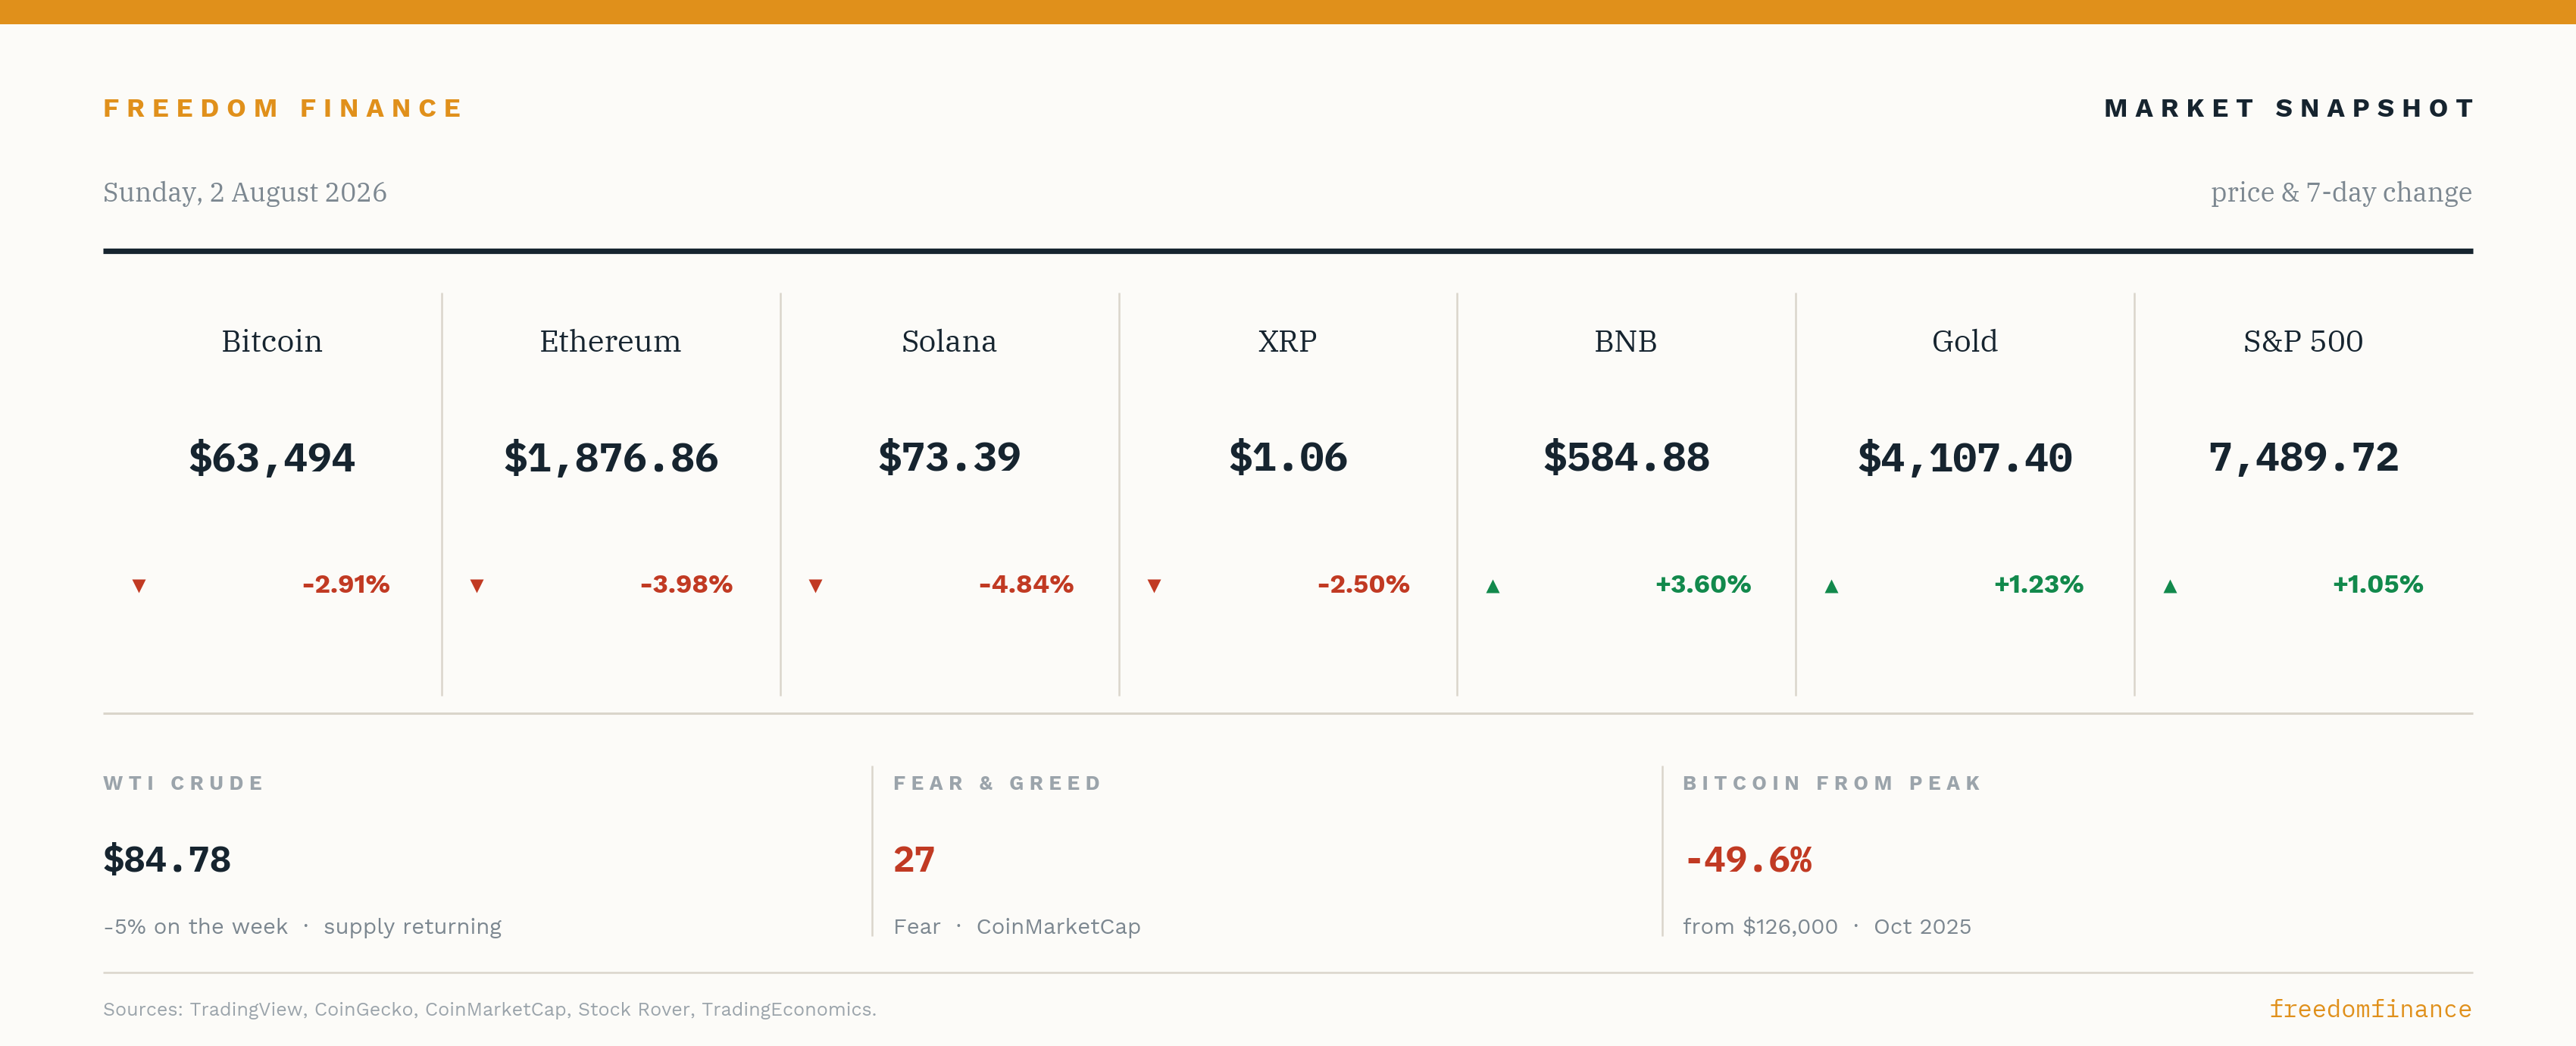The height and width of the screenshot is (1046, 2576).
Task: Click the Freedom Finance header logo text
Action: pos(283,108)
